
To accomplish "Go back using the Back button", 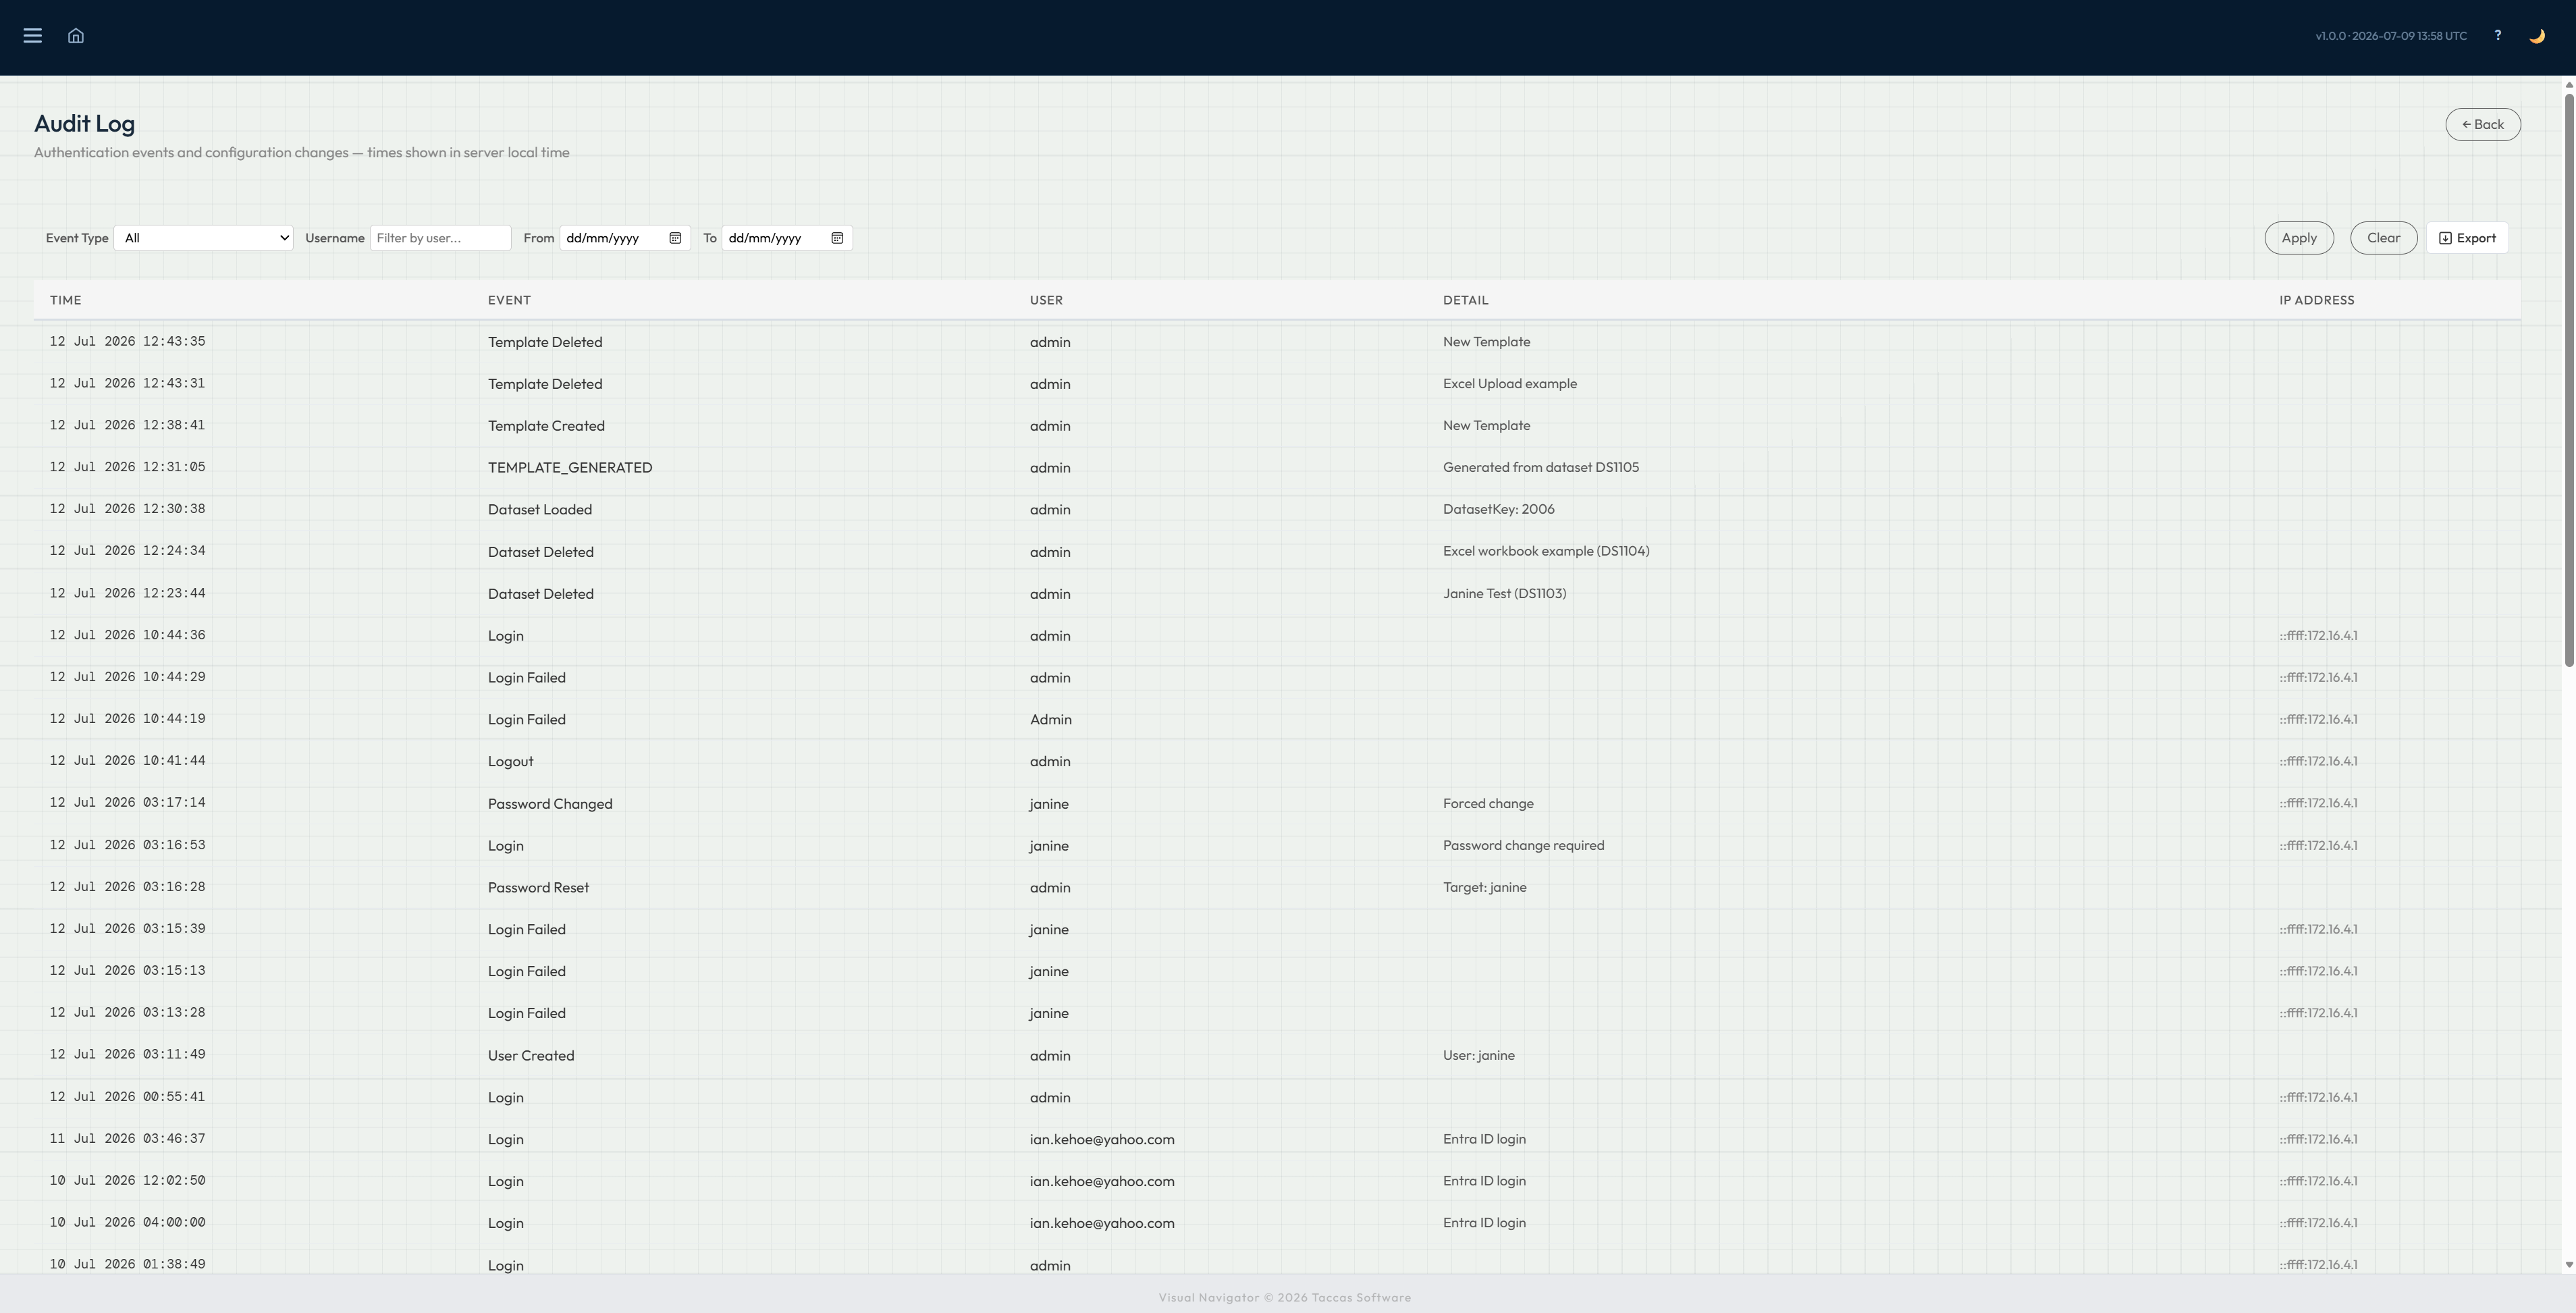I will click(2483, 125).
